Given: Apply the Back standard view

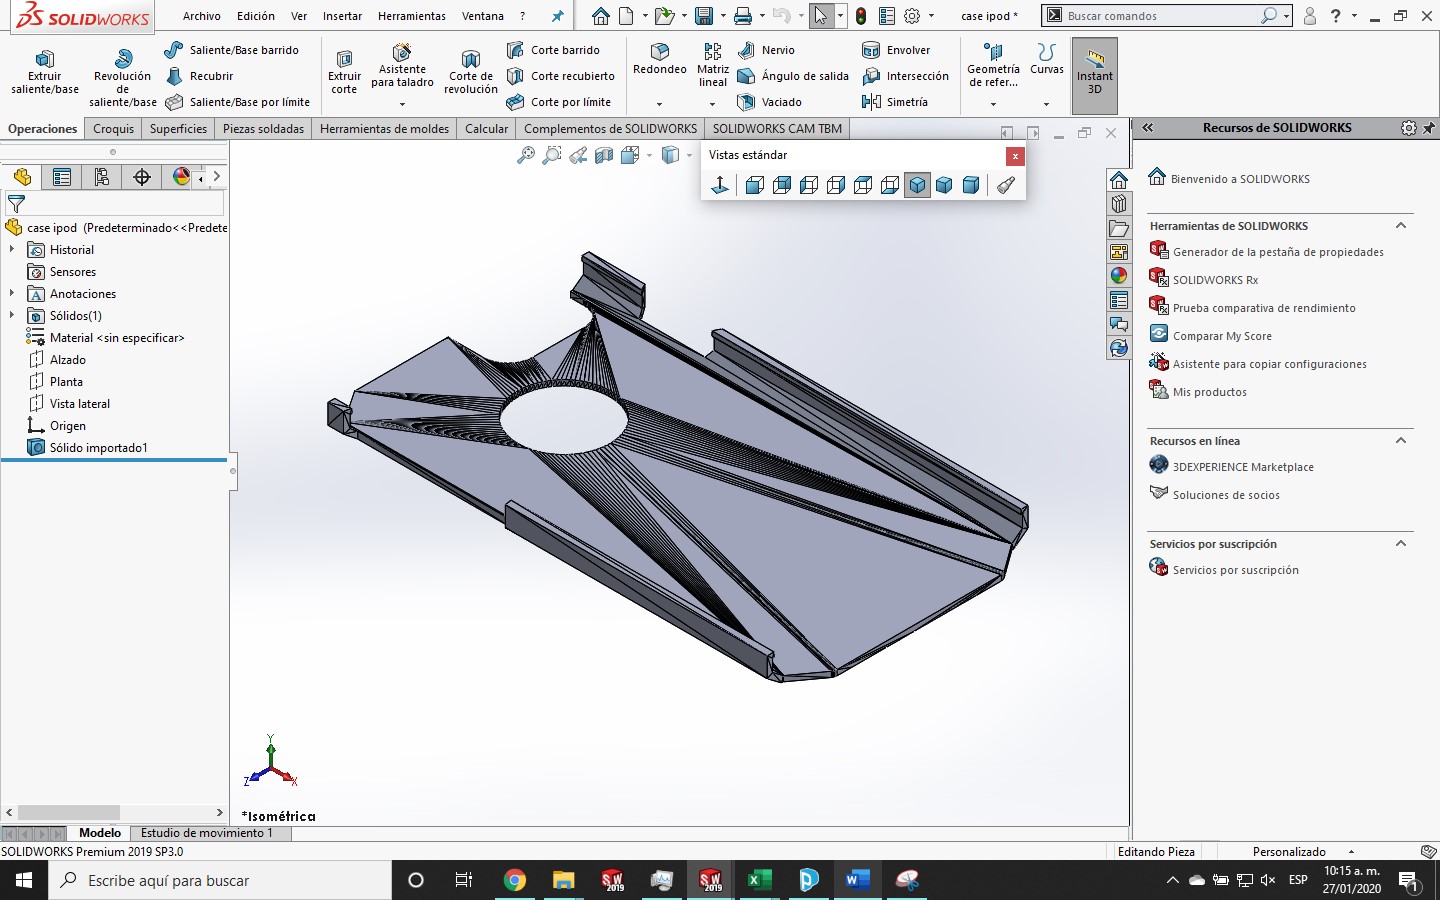Looking at the screenshot, I should coord(782,185).
